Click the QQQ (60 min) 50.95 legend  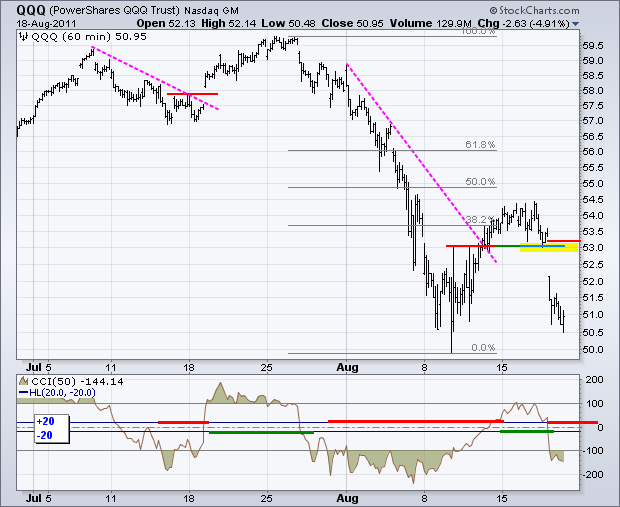(x=89, y=37)
